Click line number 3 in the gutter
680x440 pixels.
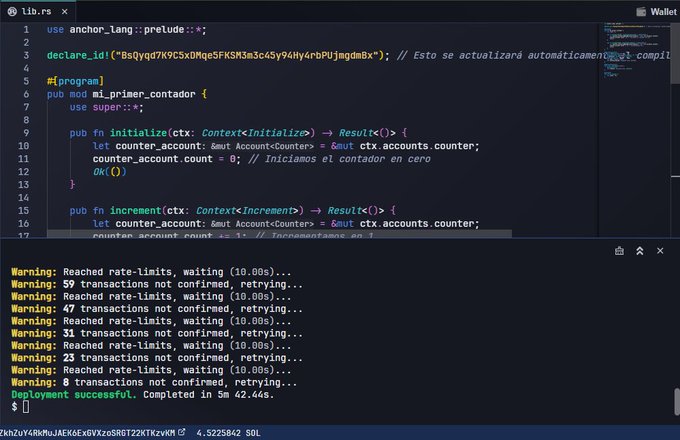(x=26, y=55)
